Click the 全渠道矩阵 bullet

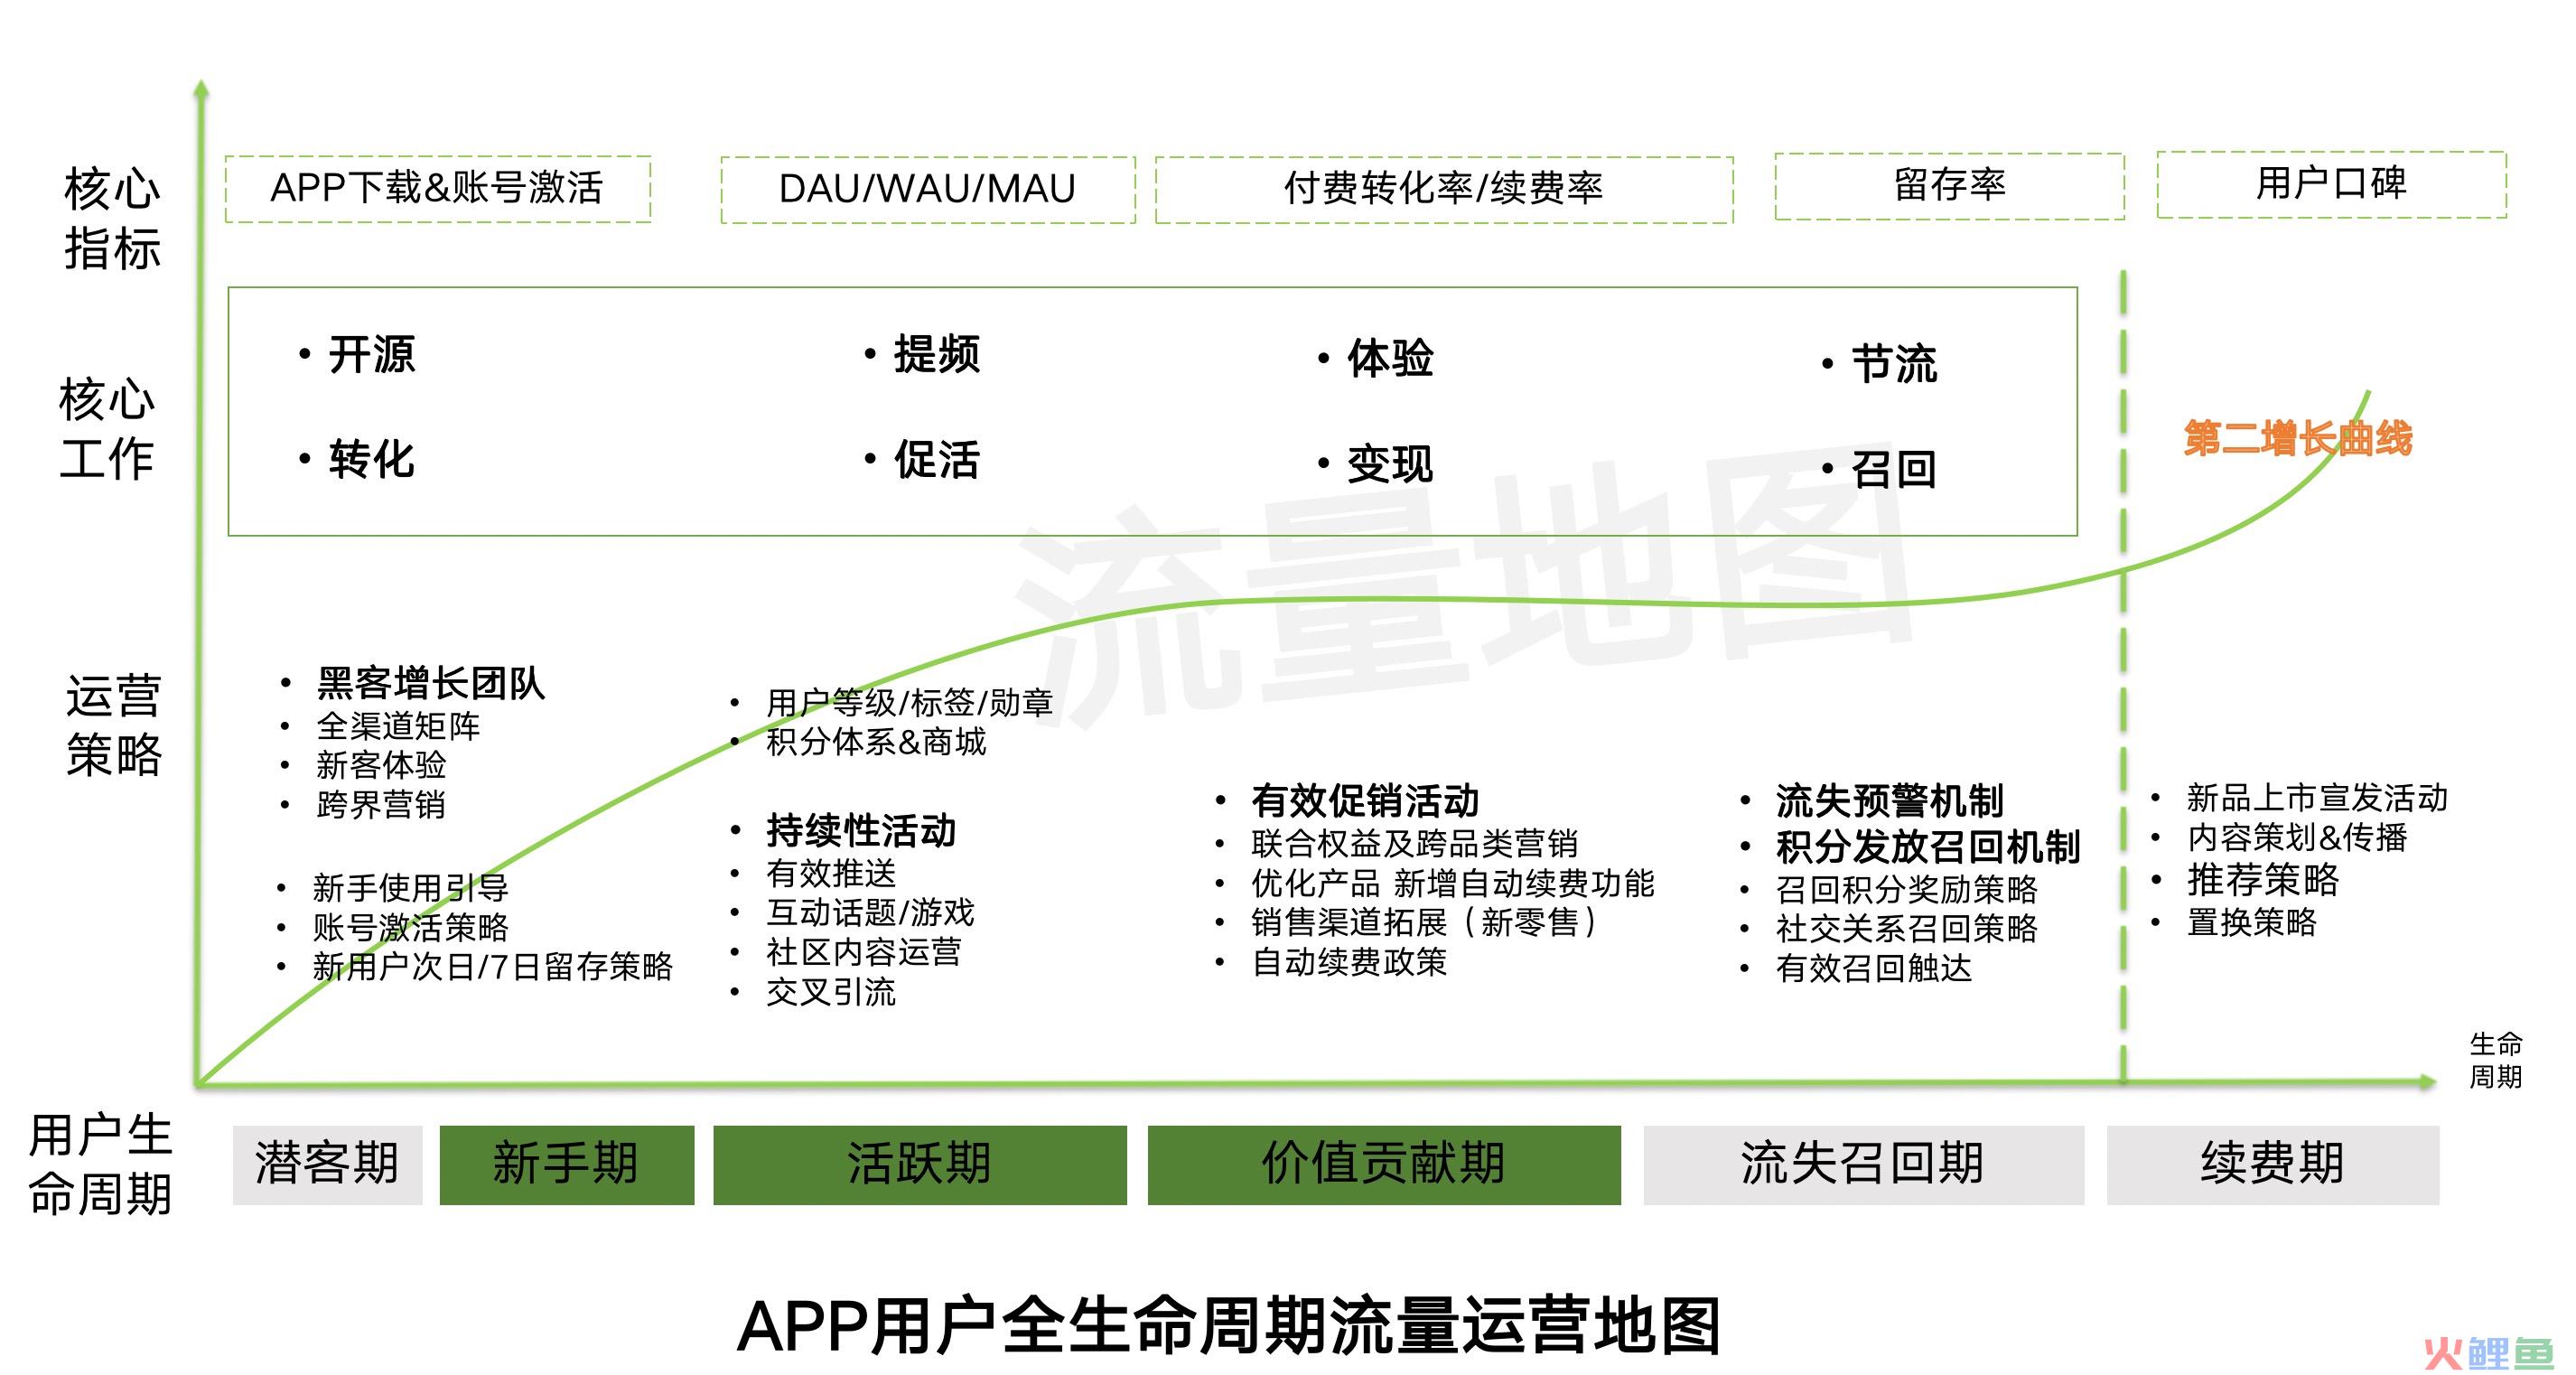[x=398, y=726]
